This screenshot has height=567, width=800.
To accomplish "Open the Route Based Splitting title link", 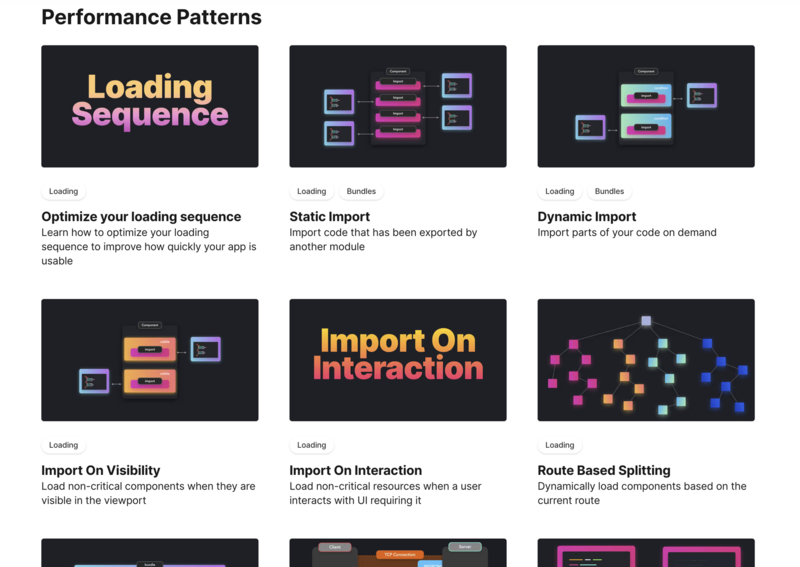I will tap(604, 470).
